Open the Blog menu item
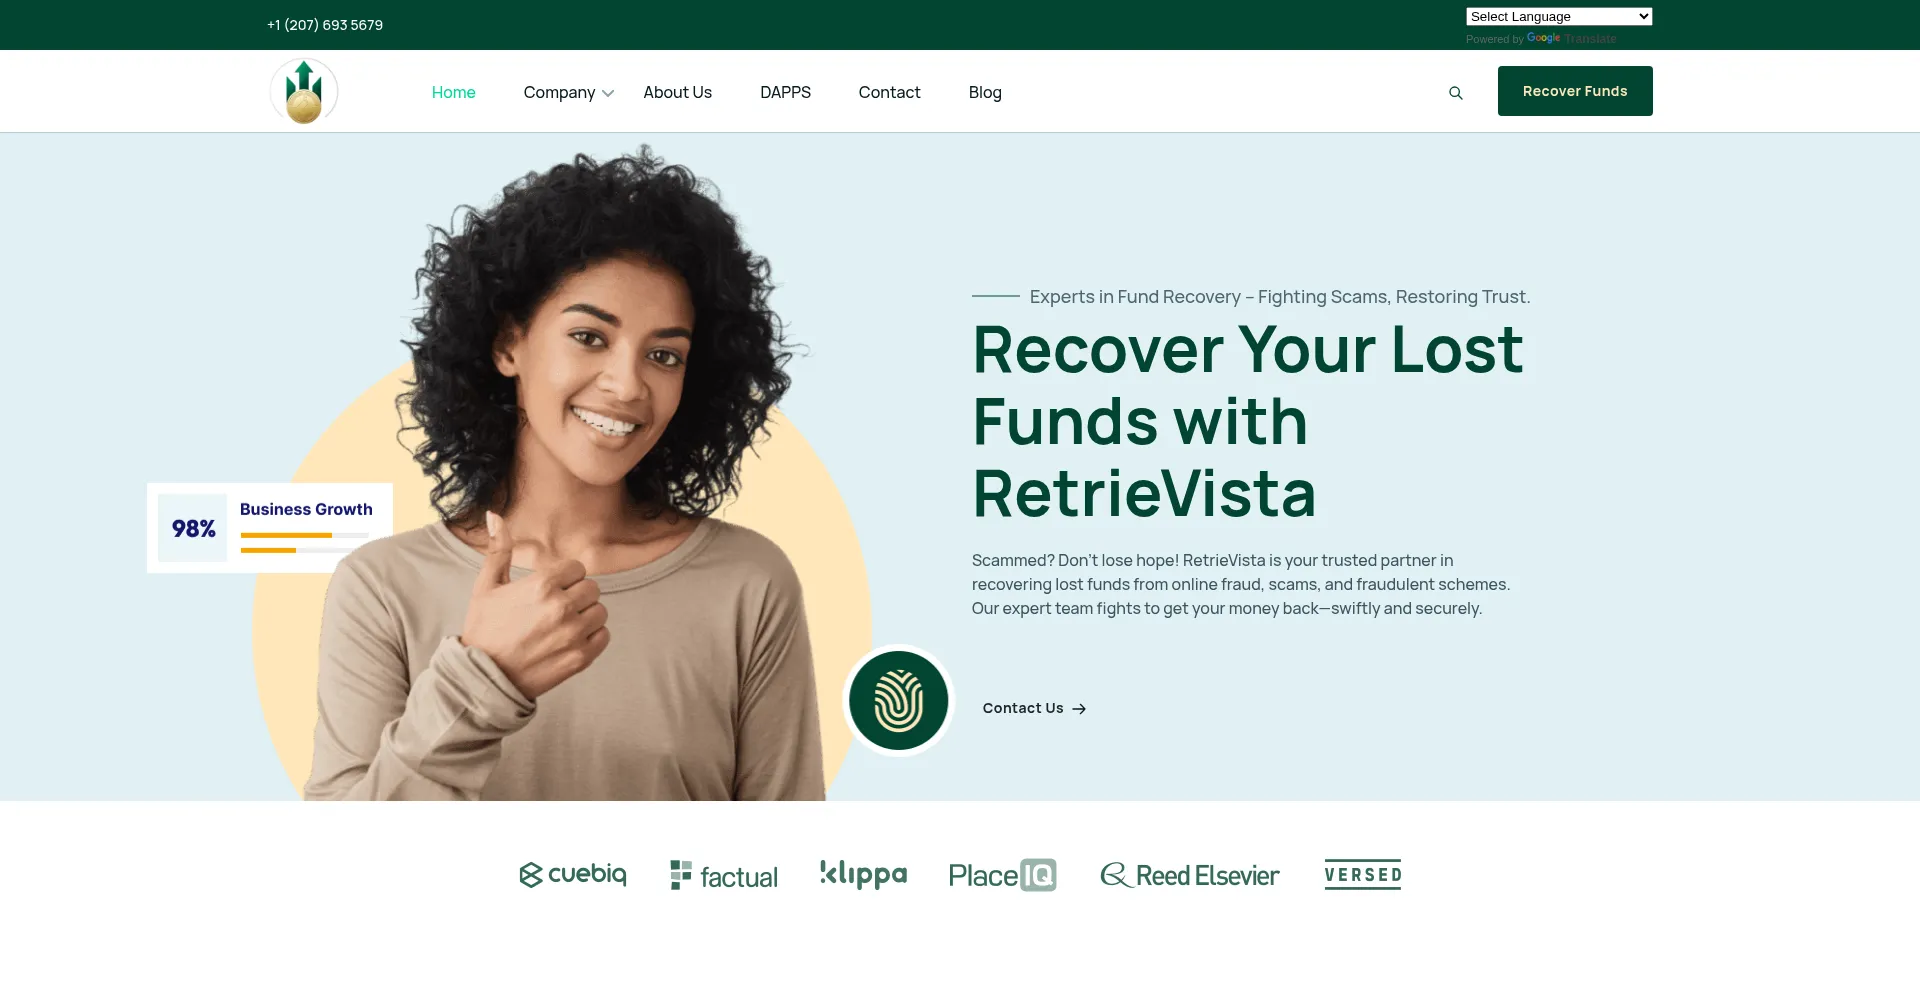 (985, 92)
